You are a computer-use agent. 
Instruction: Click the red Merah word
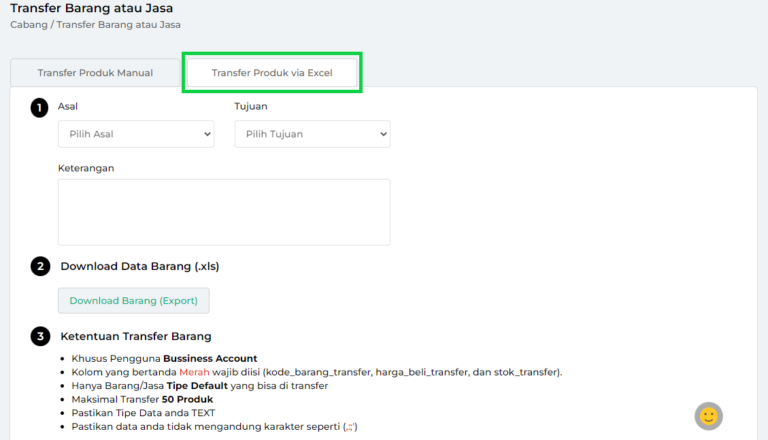195,372
